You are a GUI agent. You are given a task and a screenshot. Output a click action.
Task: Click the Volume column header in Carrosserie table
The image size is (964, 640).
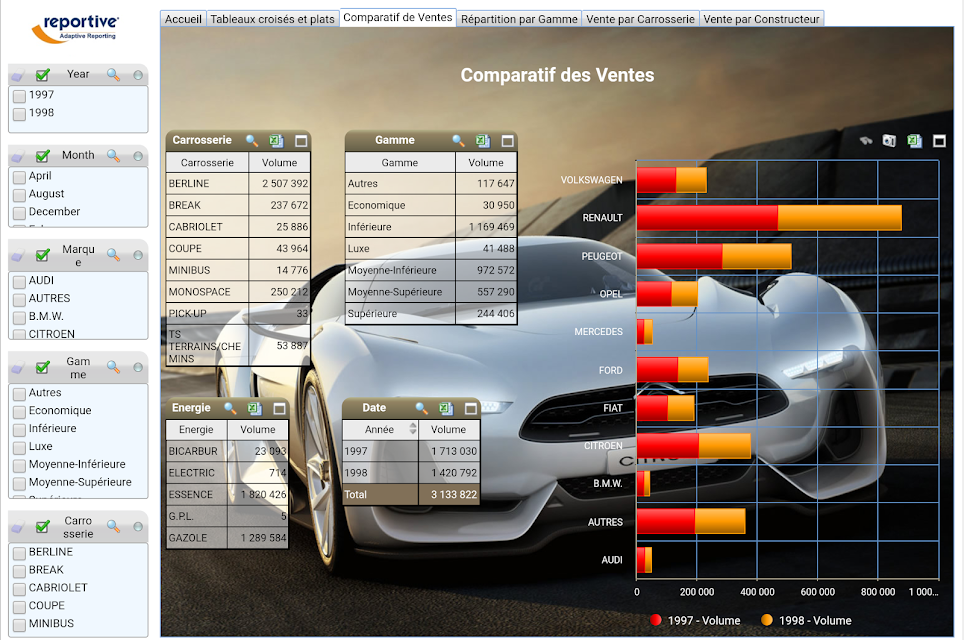point(279,163)
